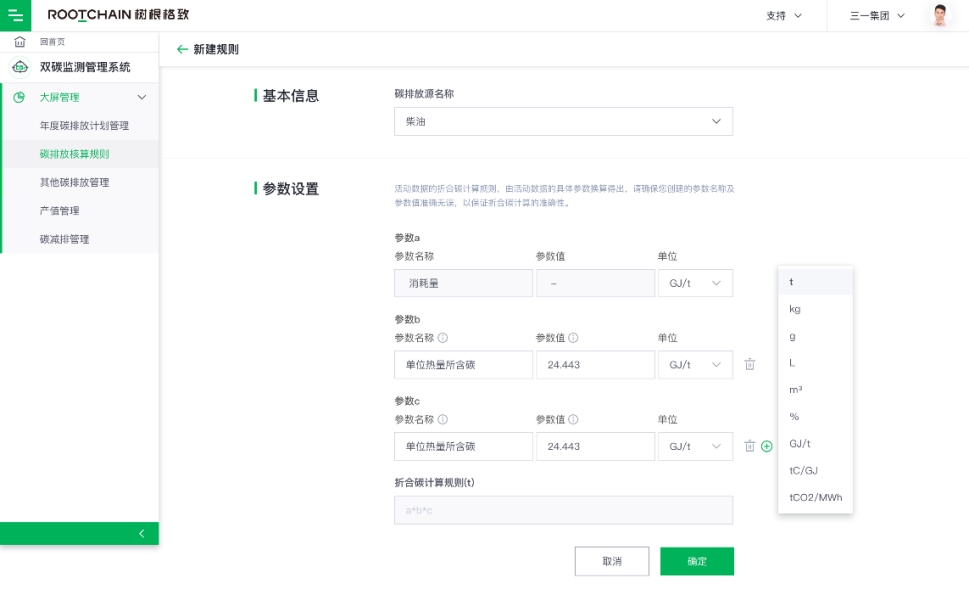The height and width of the screenshot is (606, 969).
Task: Open the user avatar at top-right
Action: click(939, 15)
